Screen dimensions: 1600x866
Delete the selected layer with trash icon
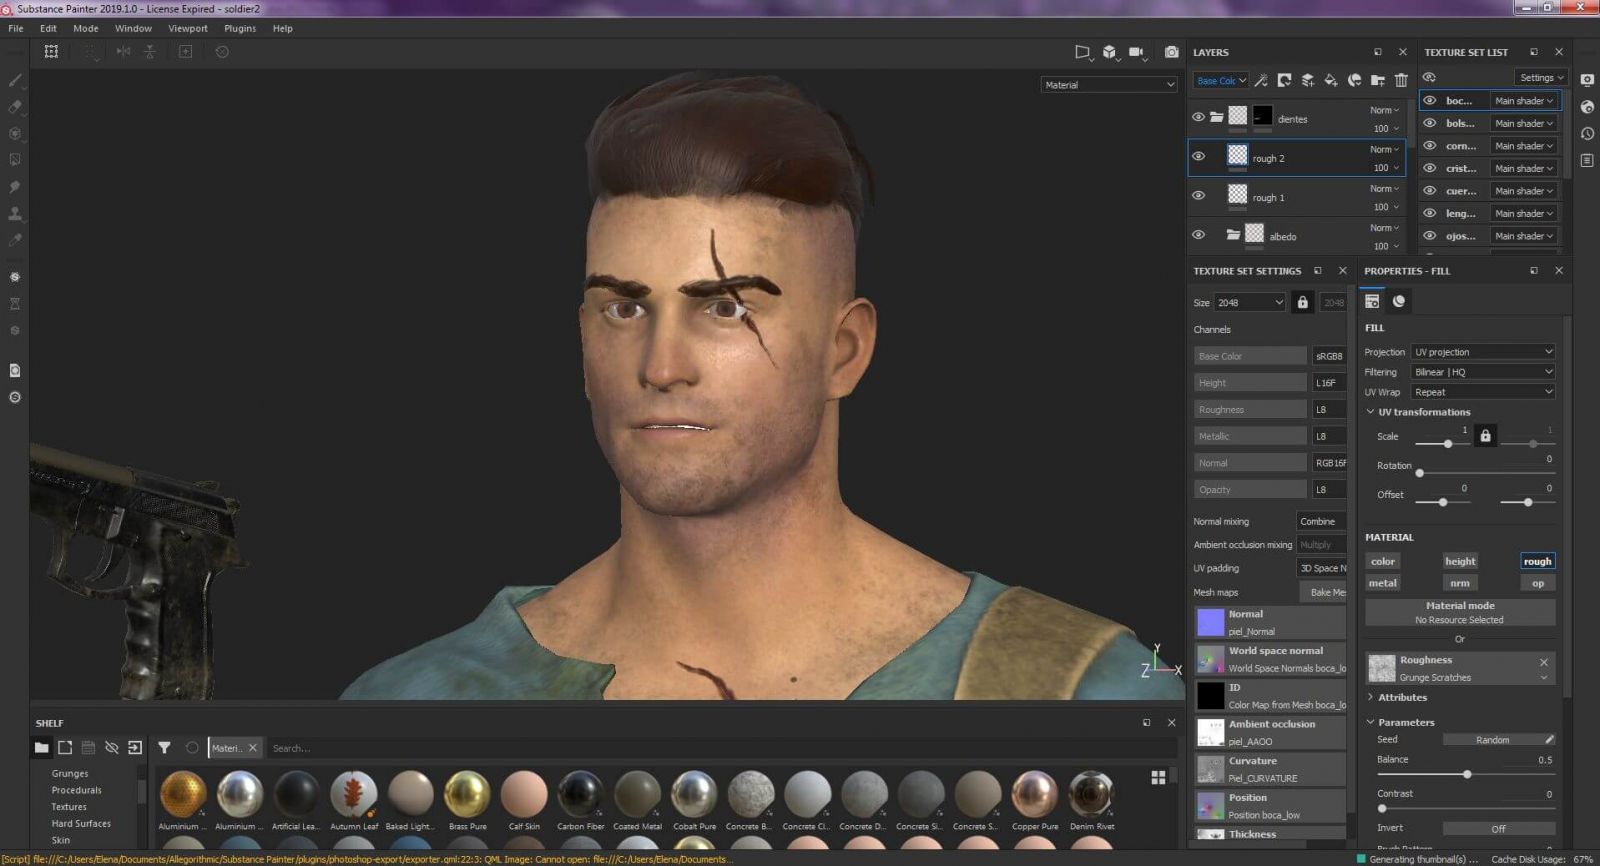tap(1401, 80)
